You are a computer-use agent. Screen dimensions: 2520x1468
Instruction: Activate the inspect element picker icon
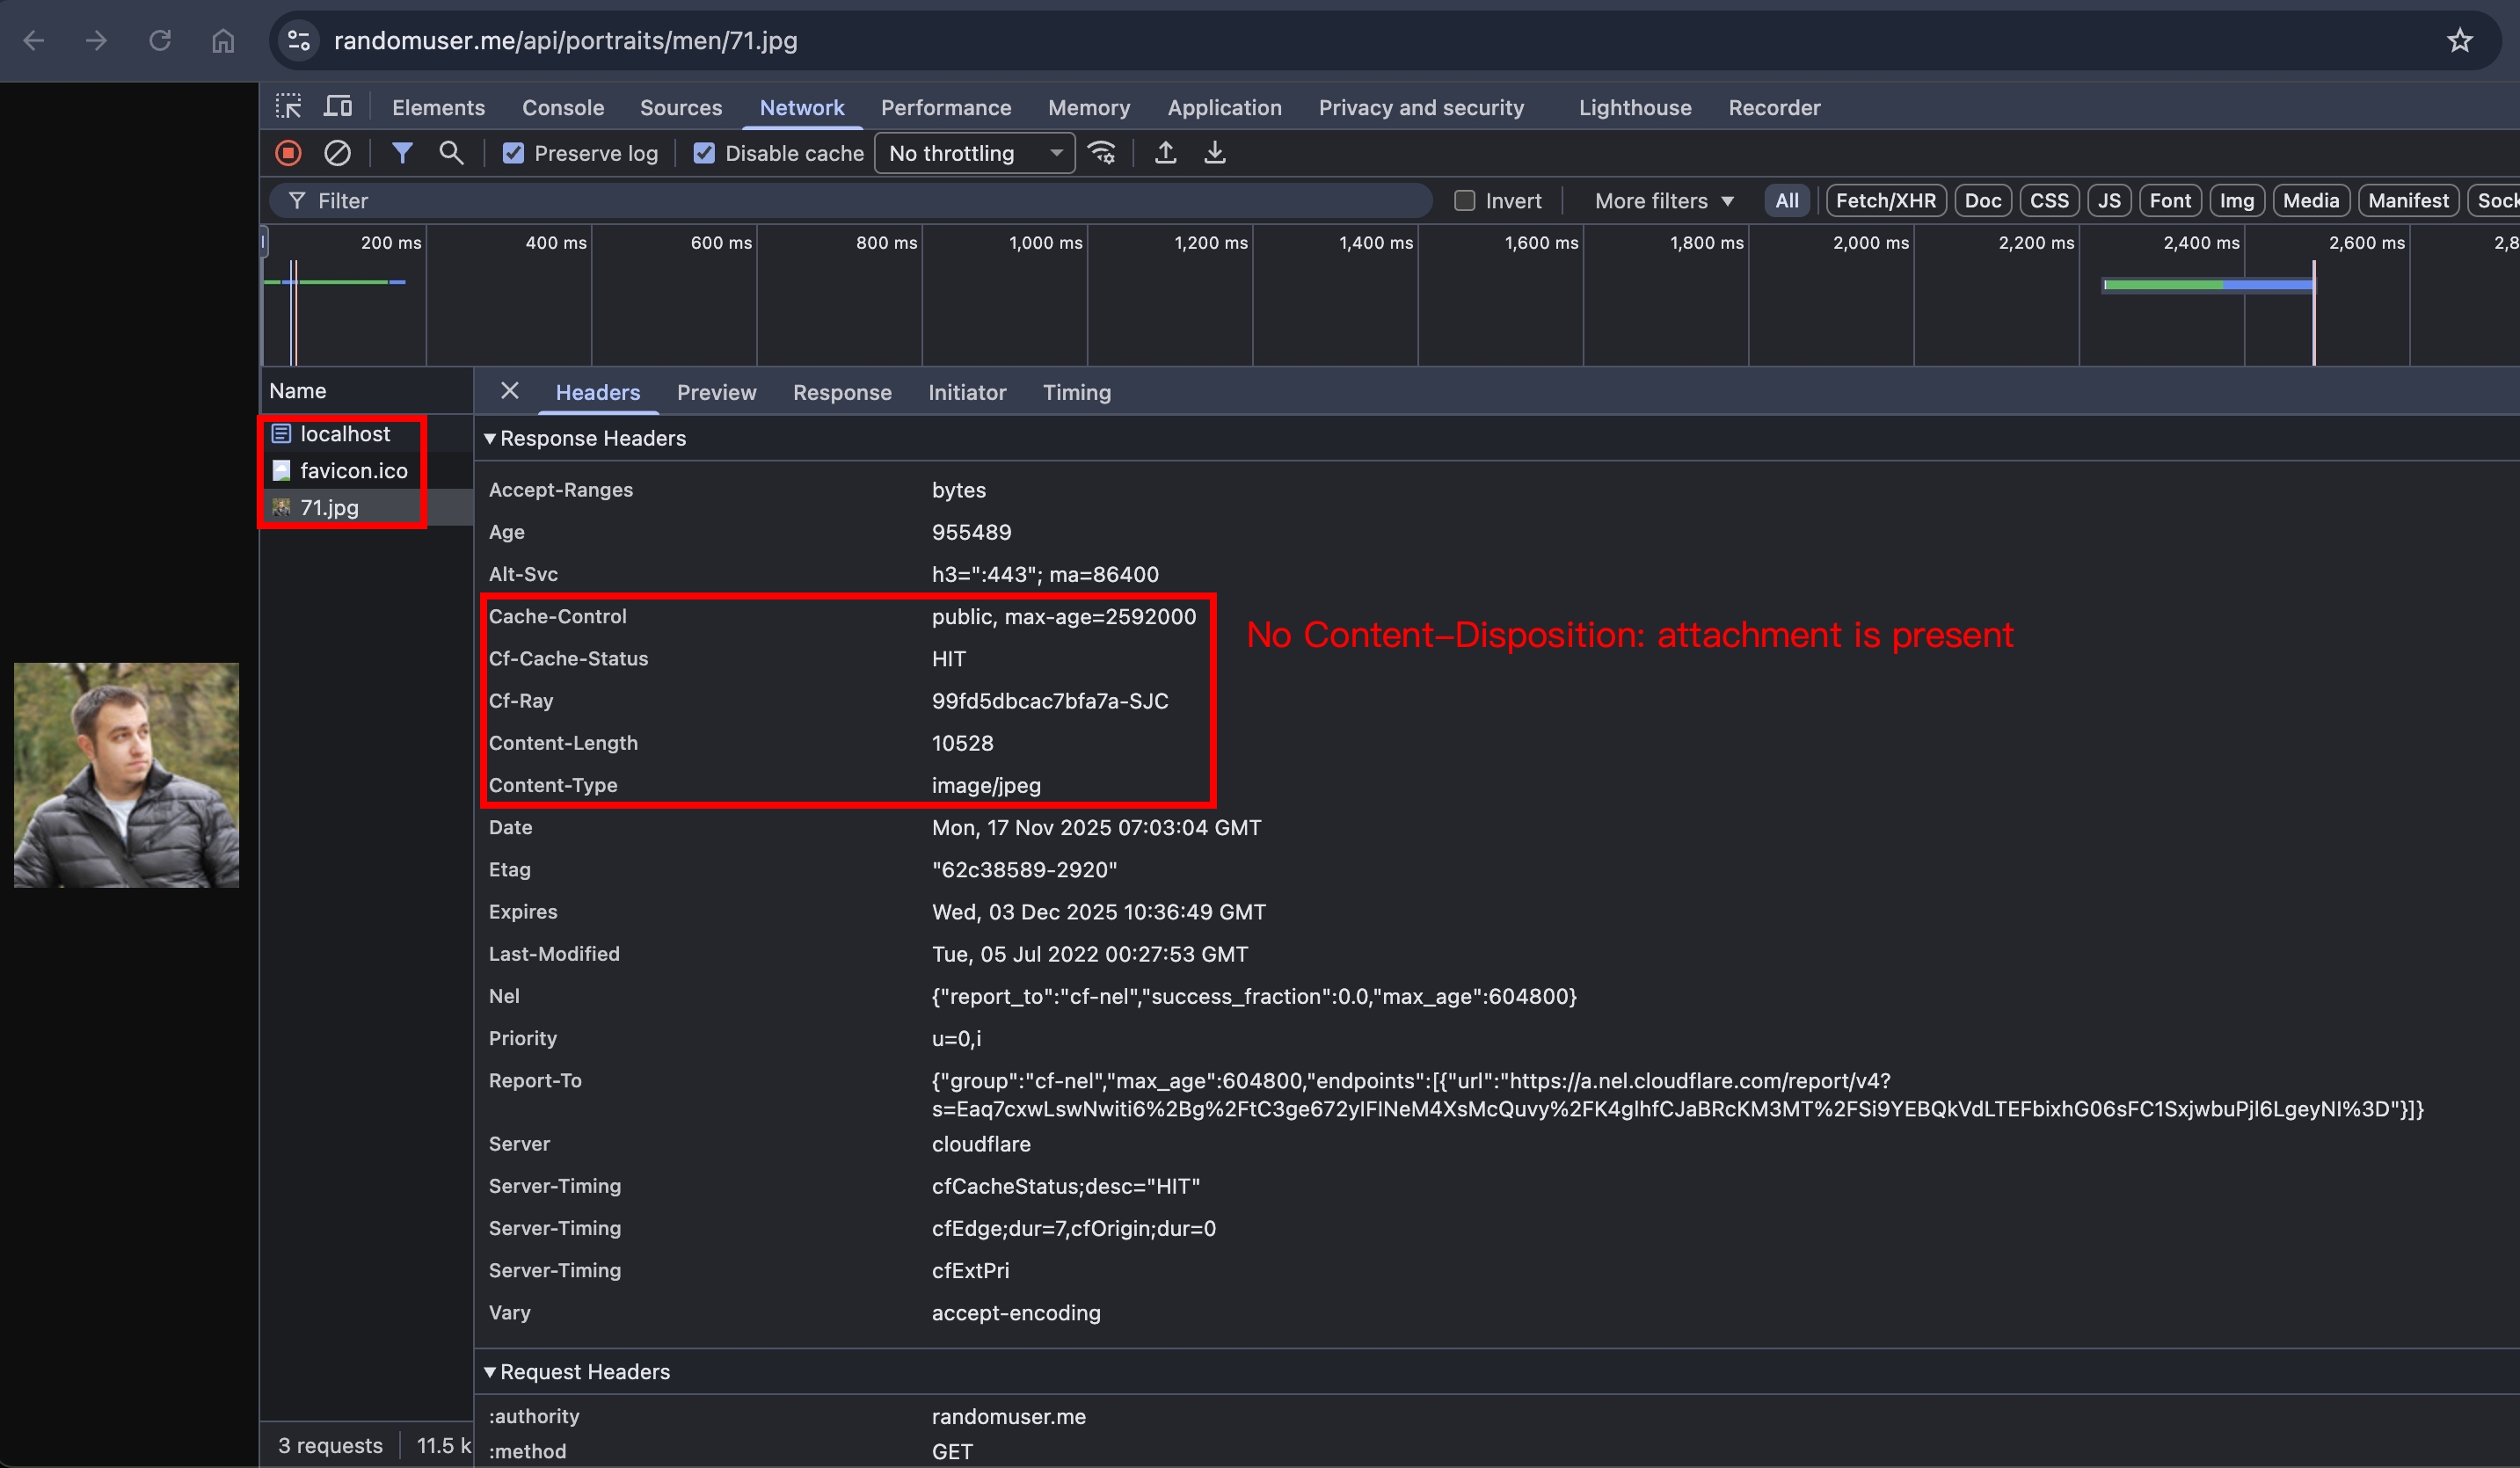coord(289,106)
